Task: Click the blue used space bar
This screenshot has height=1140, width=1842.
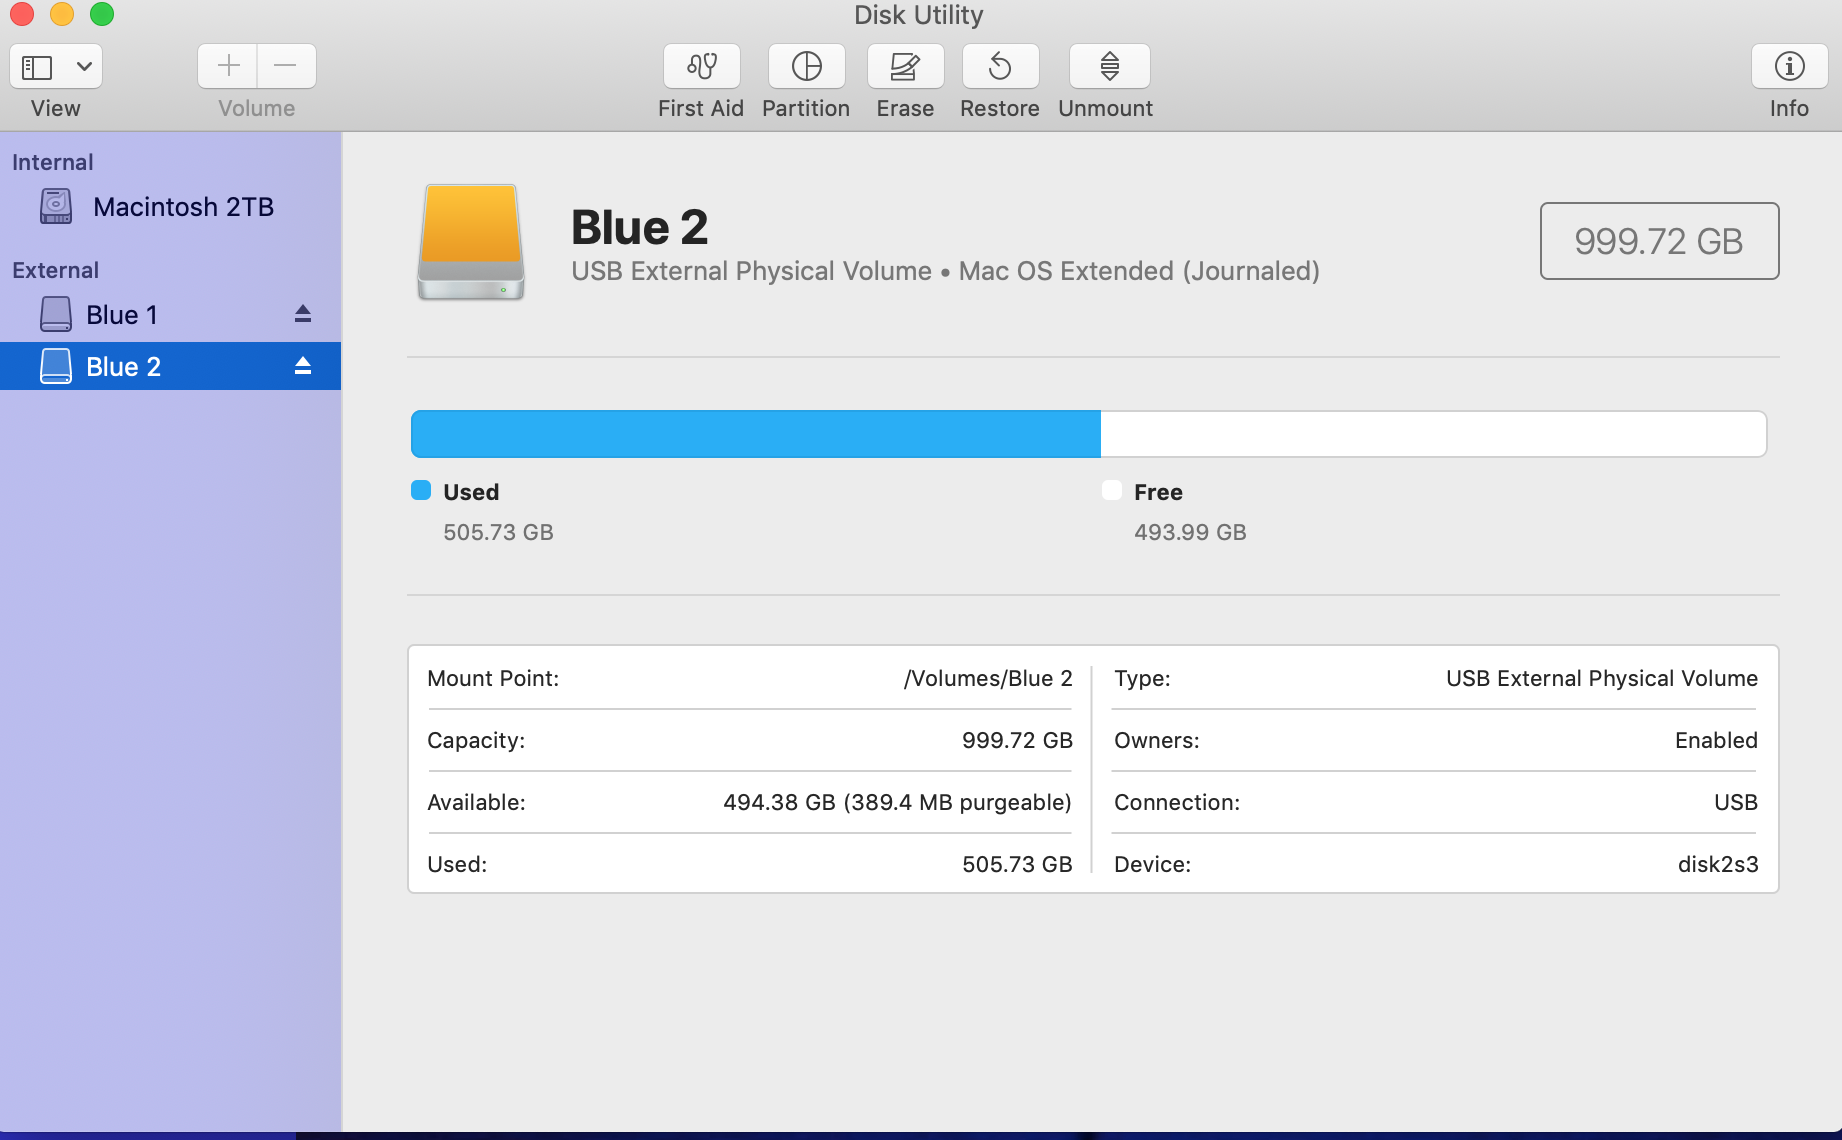Action: pos(755,433)
